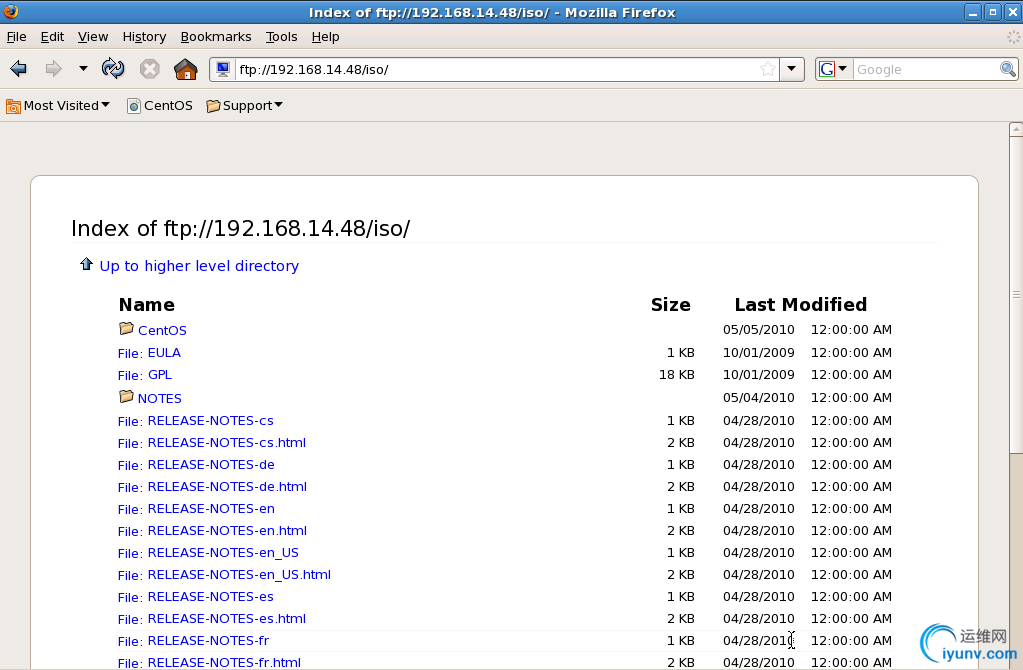
Task: Minimize the Firefox window
Action: click(973, 12)
